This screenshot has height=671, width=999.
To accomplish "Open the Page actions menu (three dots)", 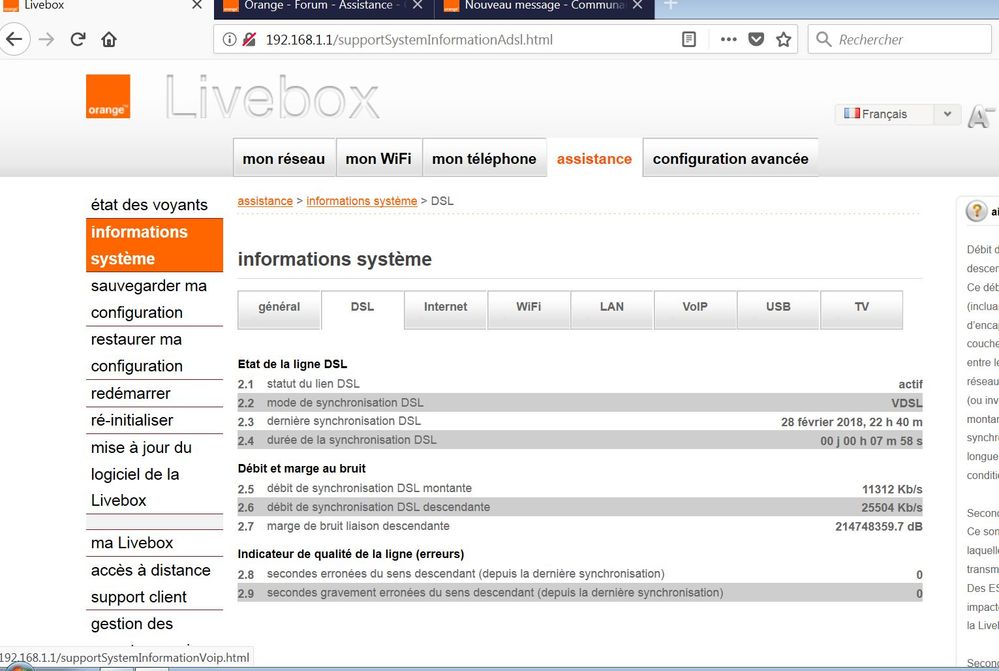I will pos(727,39).
